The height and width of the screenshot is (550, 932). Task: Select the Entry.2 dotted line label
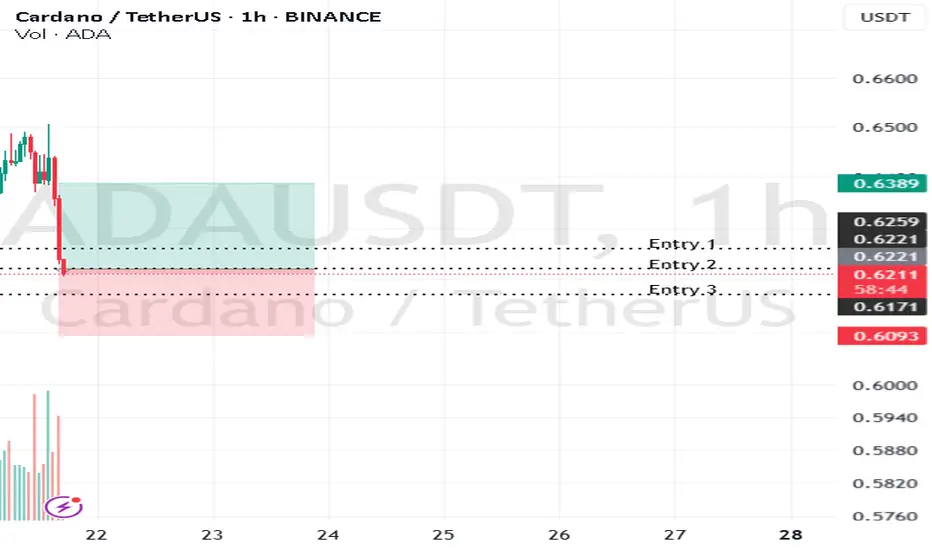(x=682, y=264)
